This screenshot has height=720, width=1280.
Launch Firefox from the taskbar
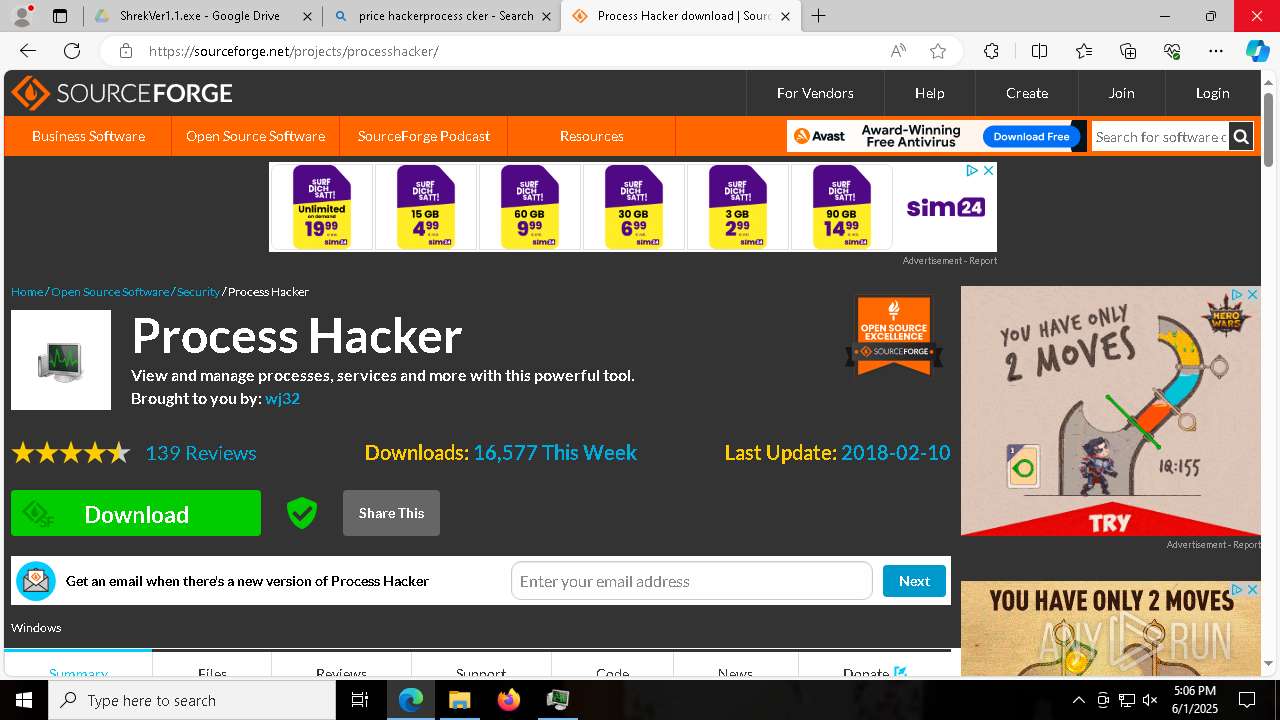click(508, 700)
